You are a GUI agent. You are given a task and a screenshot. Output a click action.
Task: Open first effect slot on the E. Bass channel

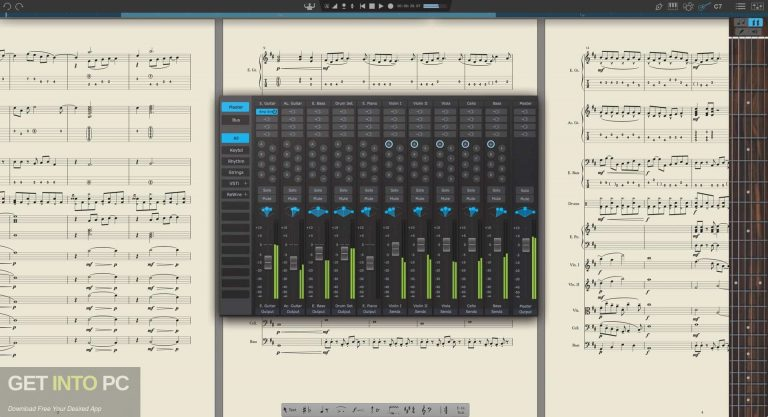(318, 112)
